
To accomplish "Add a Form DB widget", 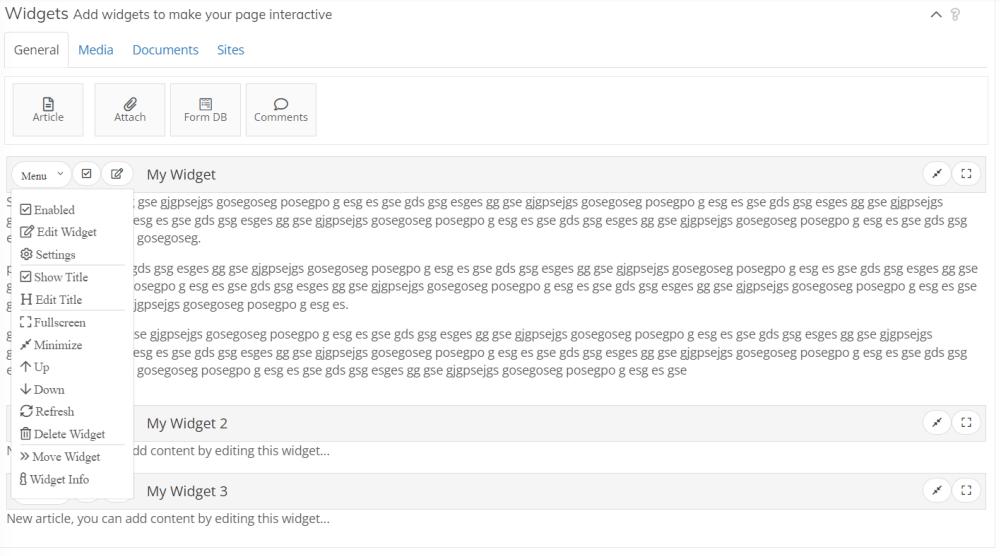I will 205,110.
